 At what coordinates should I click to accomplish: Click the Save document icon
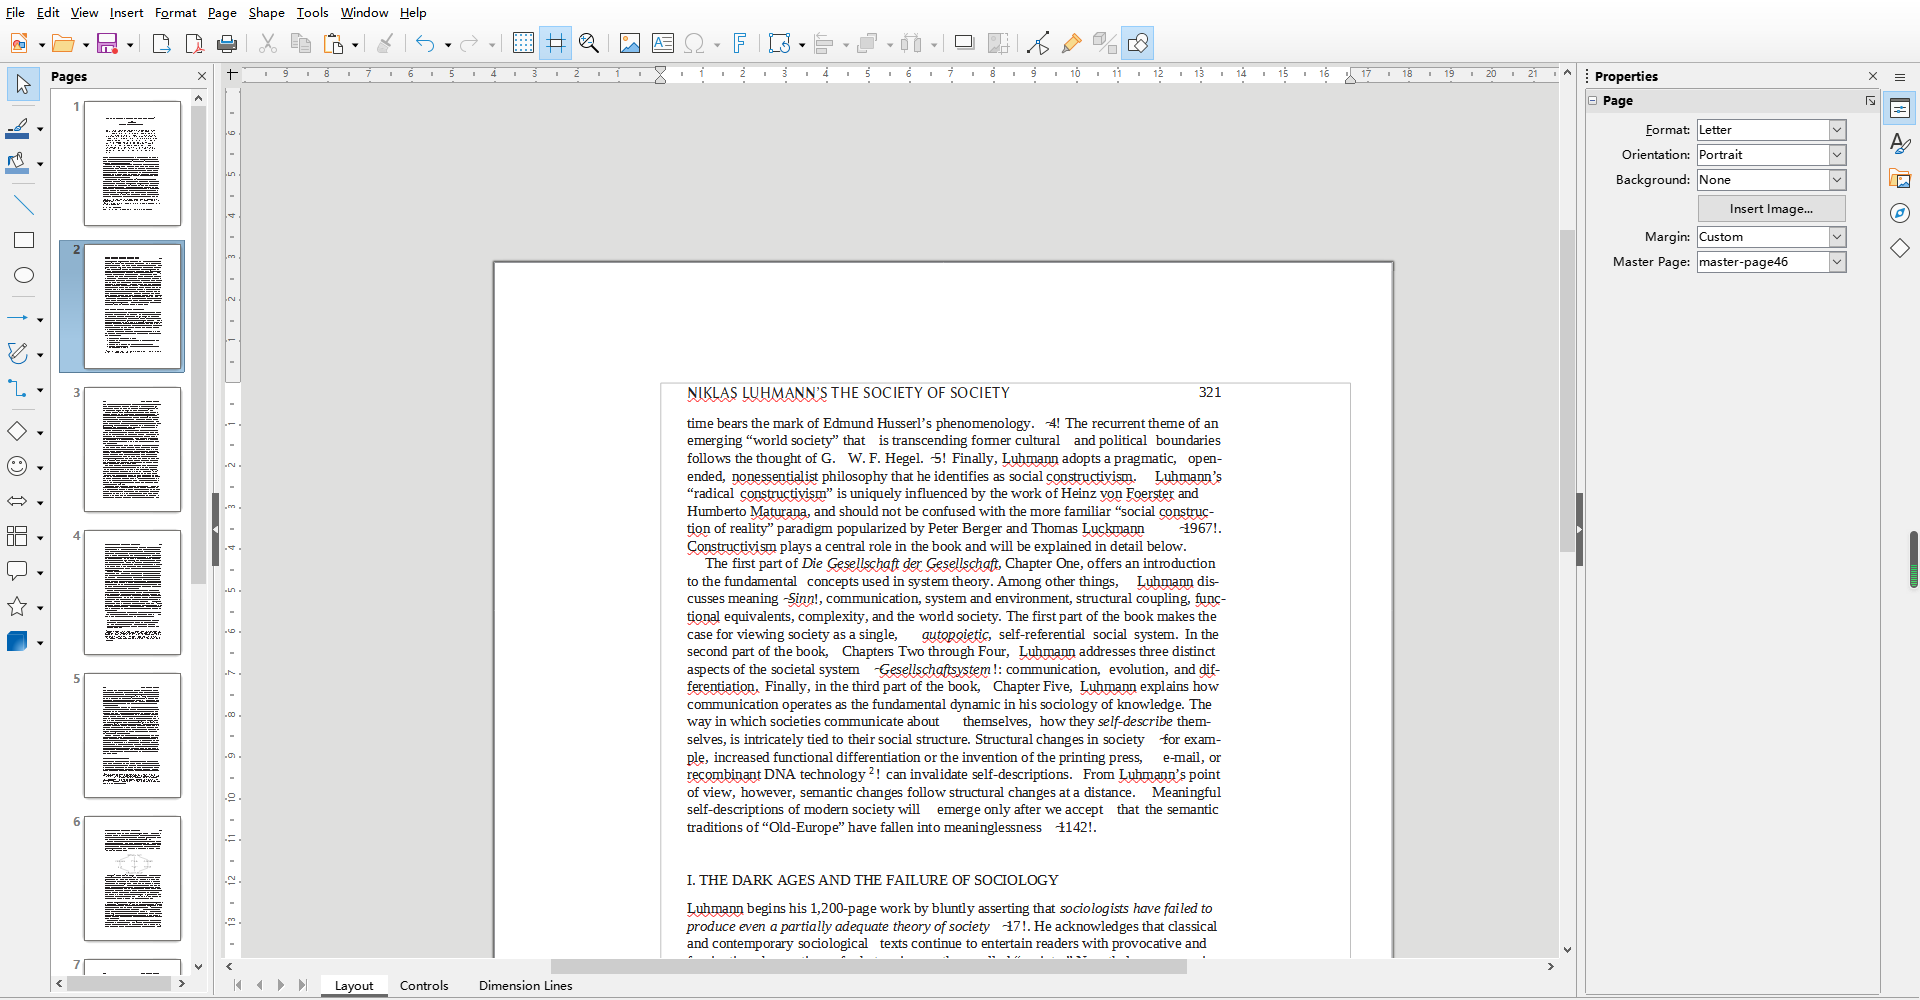[108, 43]
